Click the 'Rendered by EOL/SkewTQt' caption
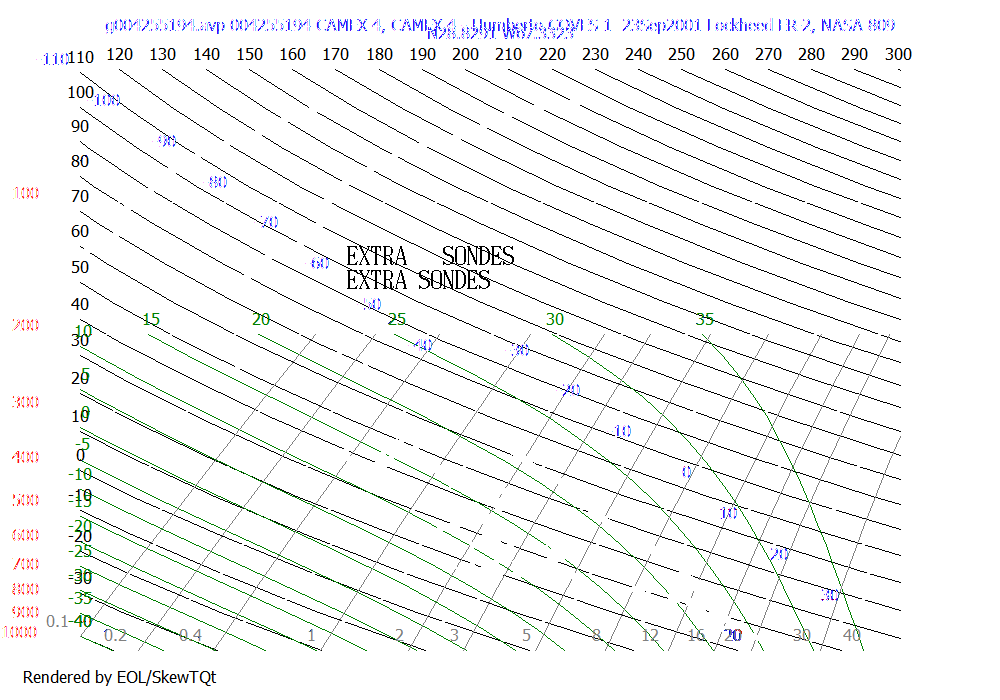Viewport: 1000px width, 700px height. [119, 677]
